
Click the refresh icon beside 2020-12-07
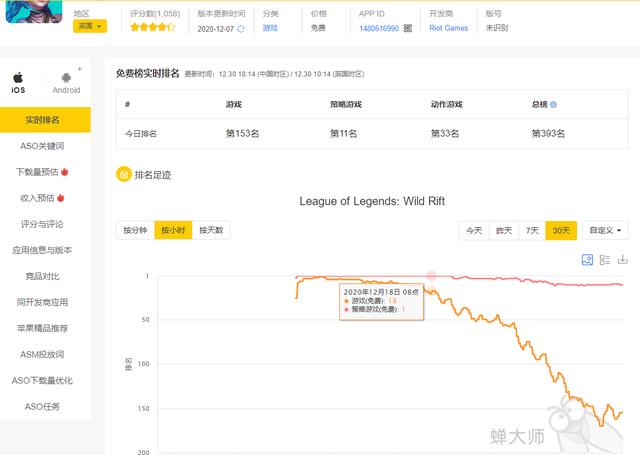(241, 29)
